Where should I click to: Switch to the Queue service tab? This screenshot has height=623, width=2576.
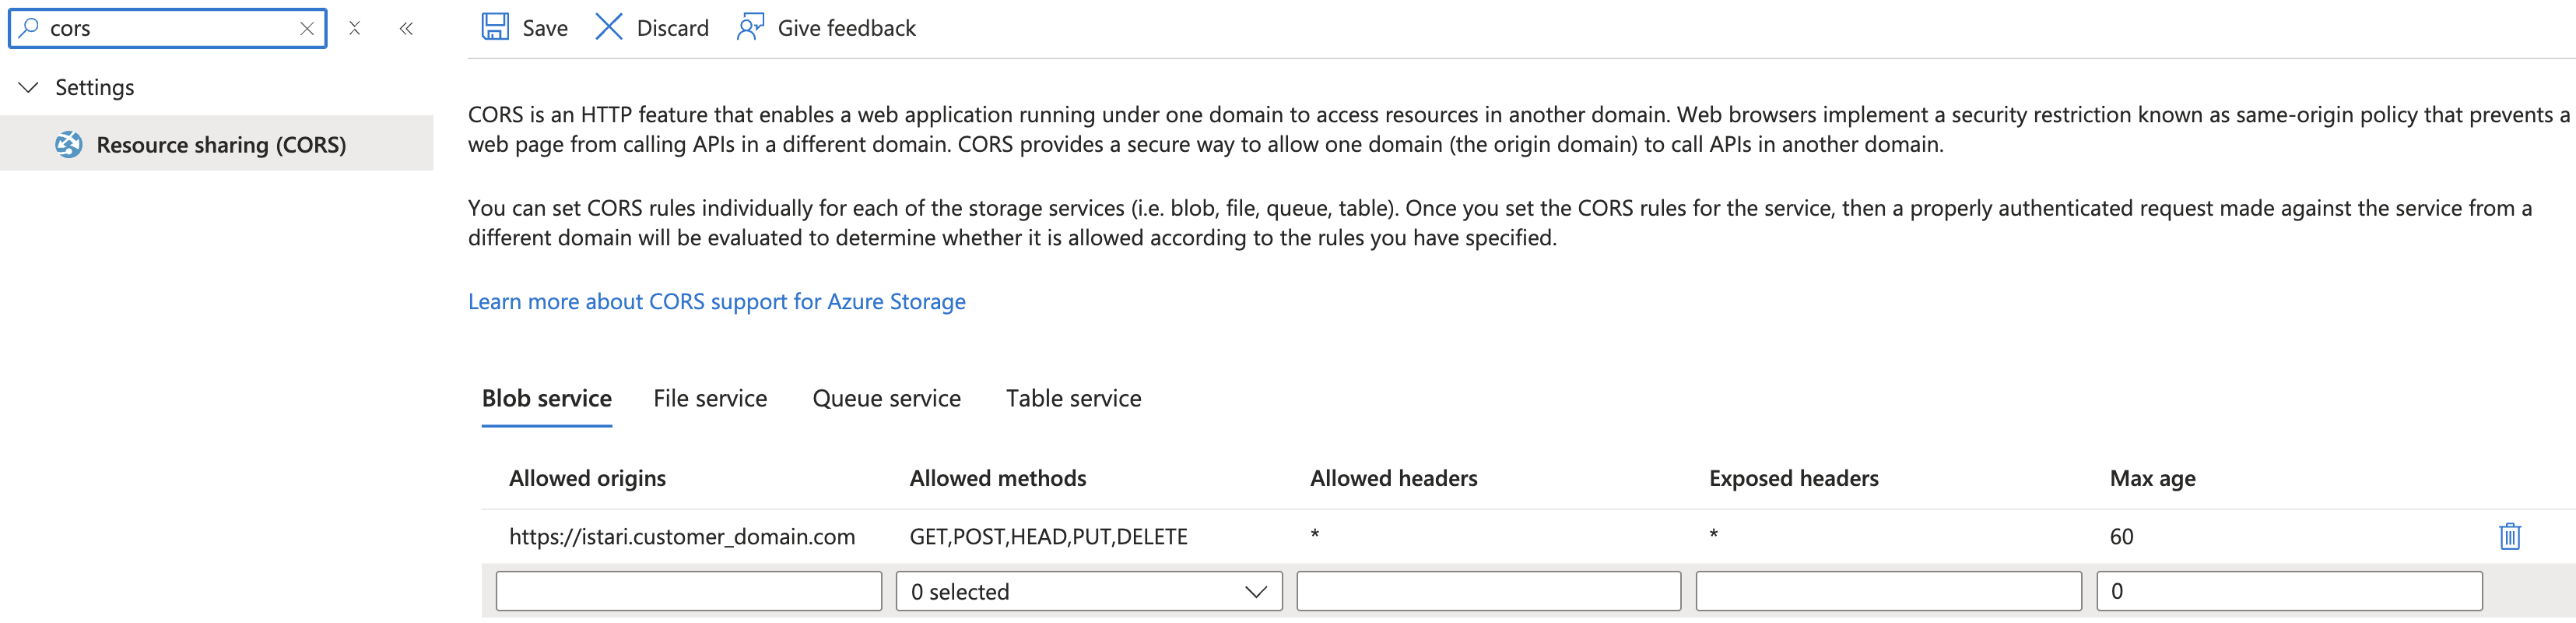(886, 399)
